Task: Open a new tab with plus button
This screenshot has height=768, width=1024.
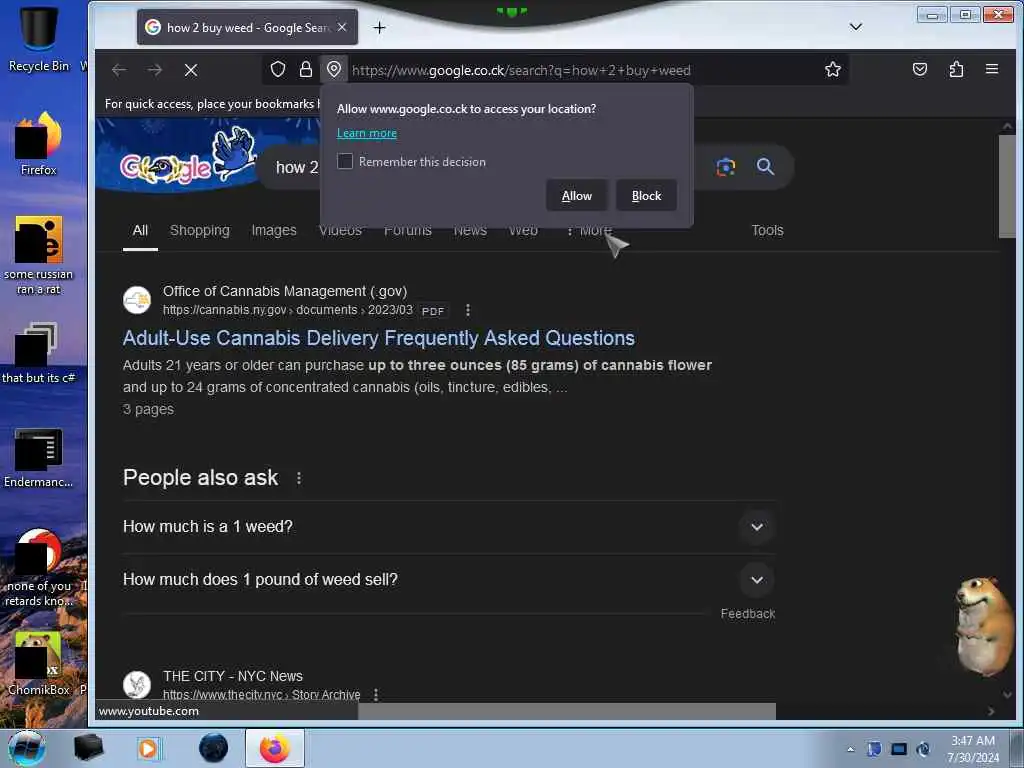Action: 379,27
